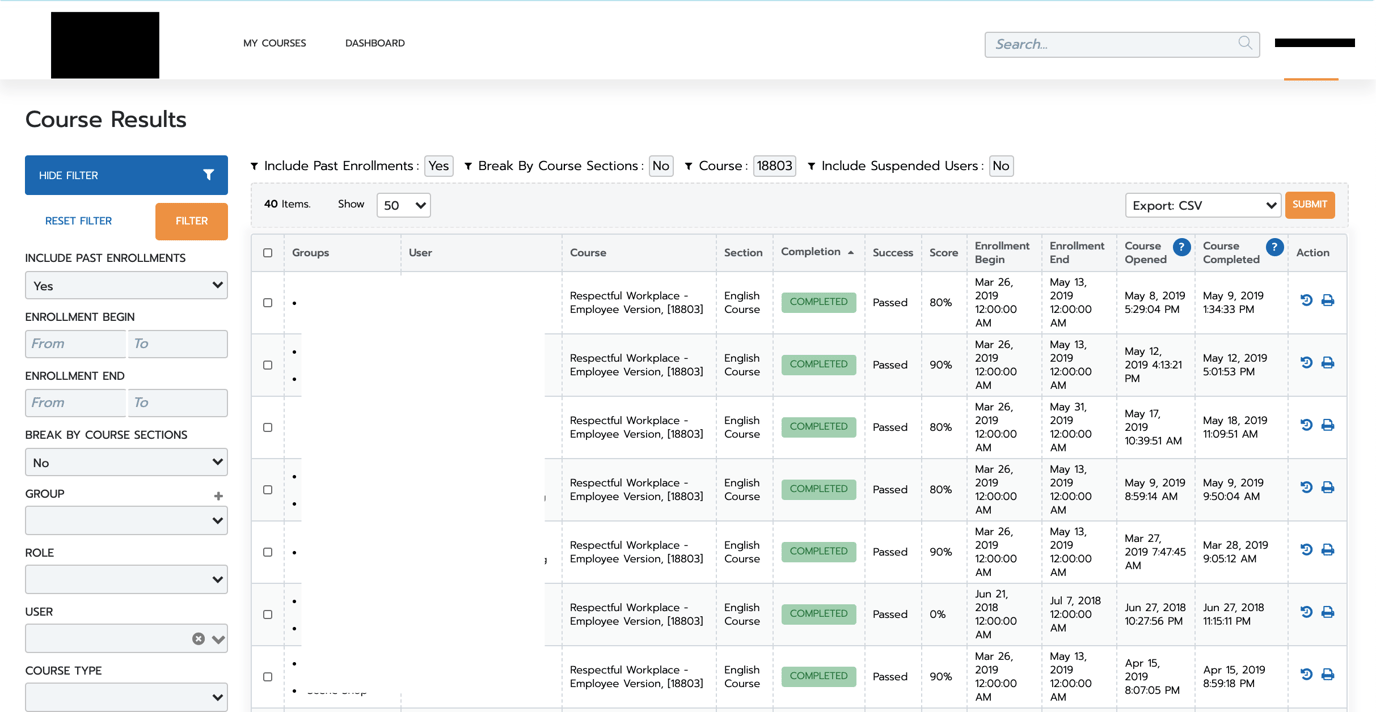Viewport: 1376px width, 712px height.
Task: Click the search magnifier icon
Action: tap(1244, 43)
